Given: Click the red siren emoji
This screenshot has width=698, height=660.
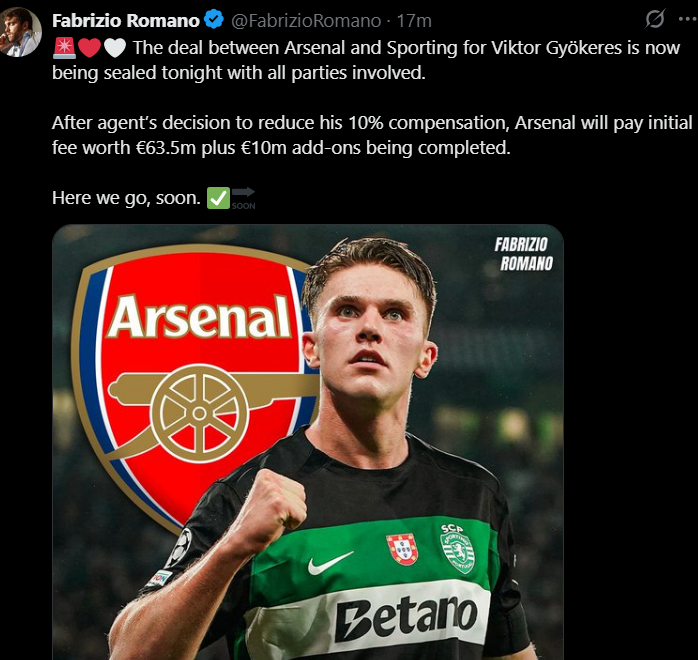Looking at the screenshot, I should [x=63, y=47].
